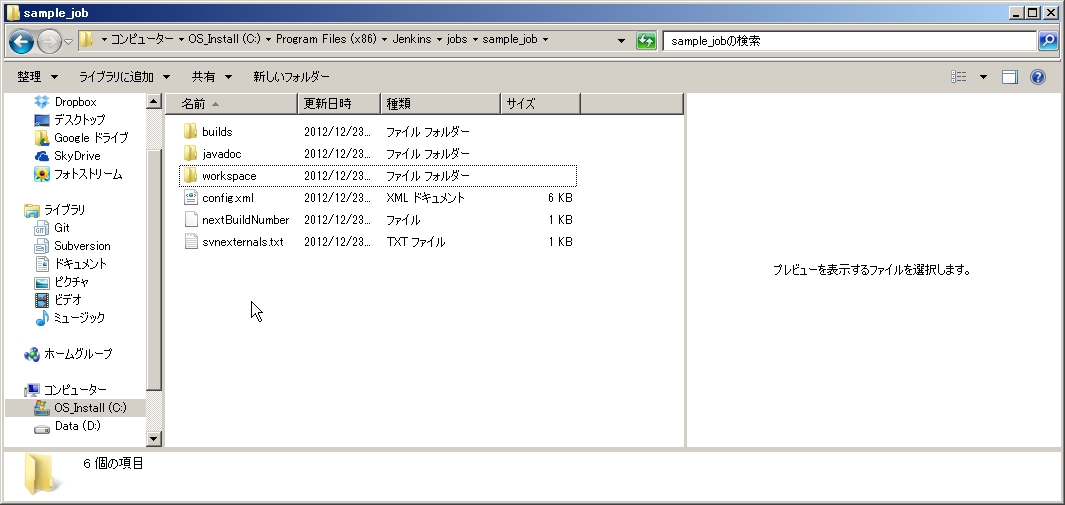The height and width of the screenshot is (505, 1065).
Task: Click 新しいフォルダー button
Action: coord(291,77)
